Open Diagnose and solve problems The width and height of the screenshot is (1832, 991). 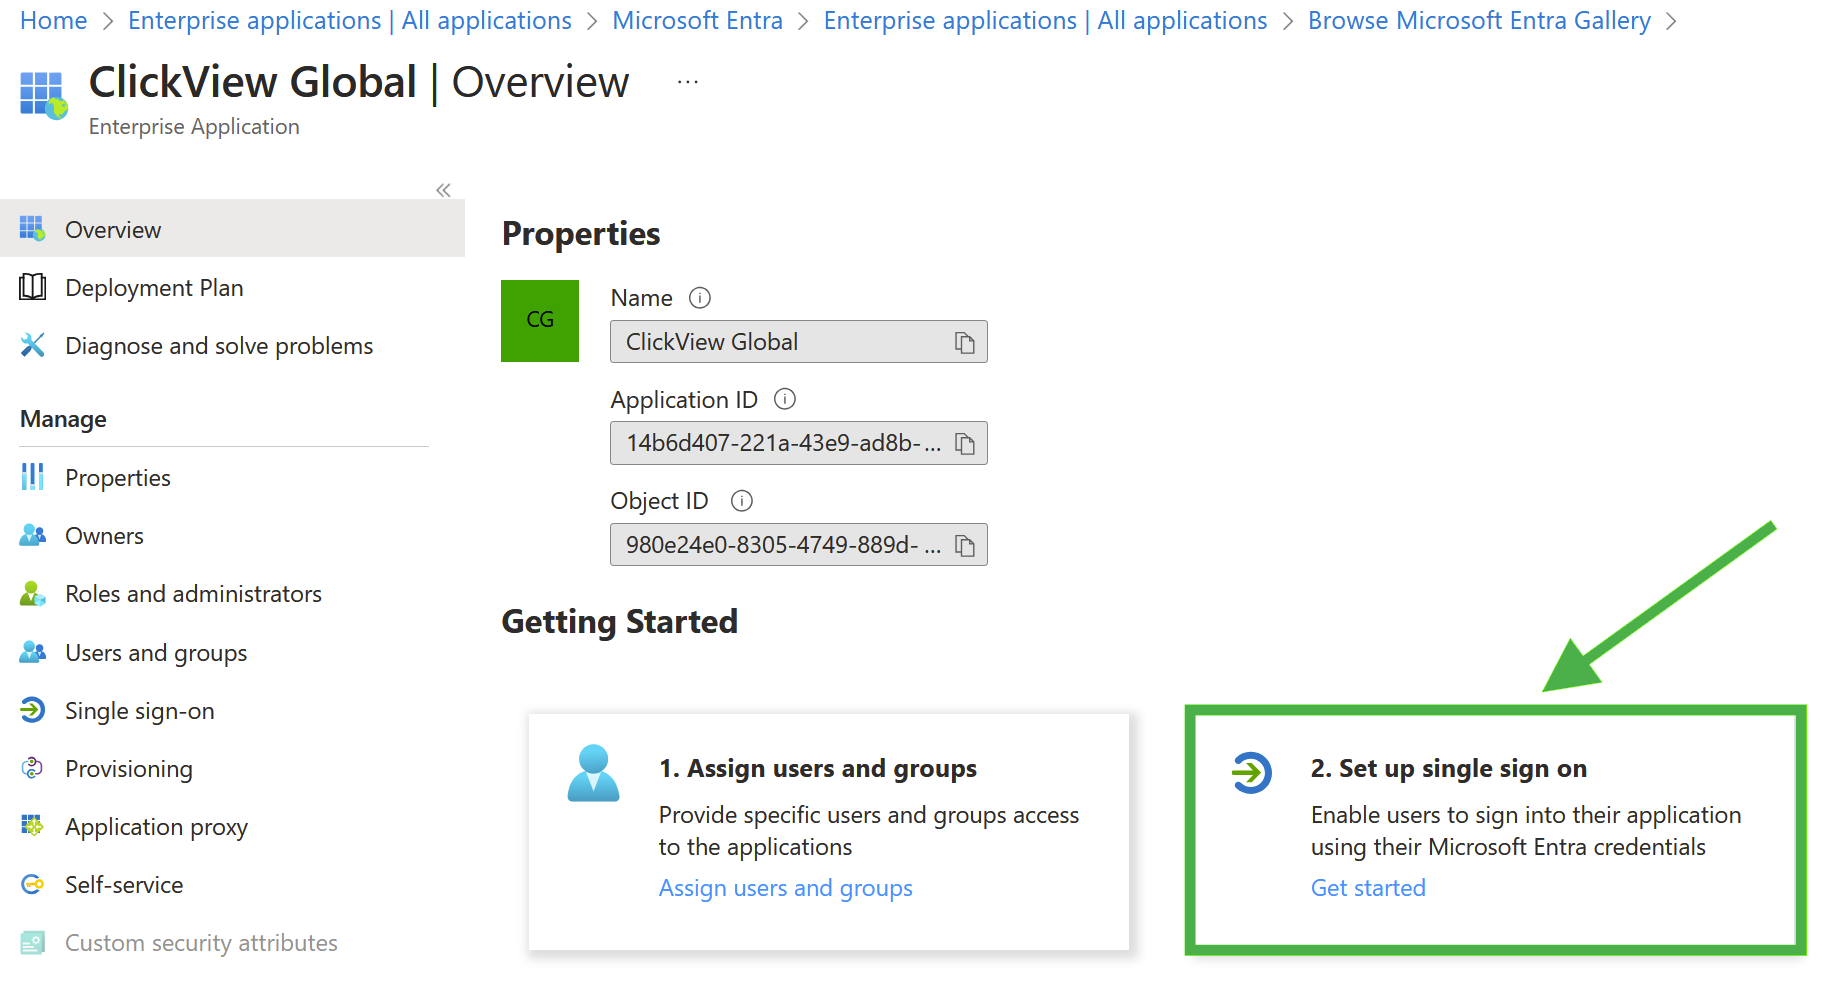(x=232, y=345)
